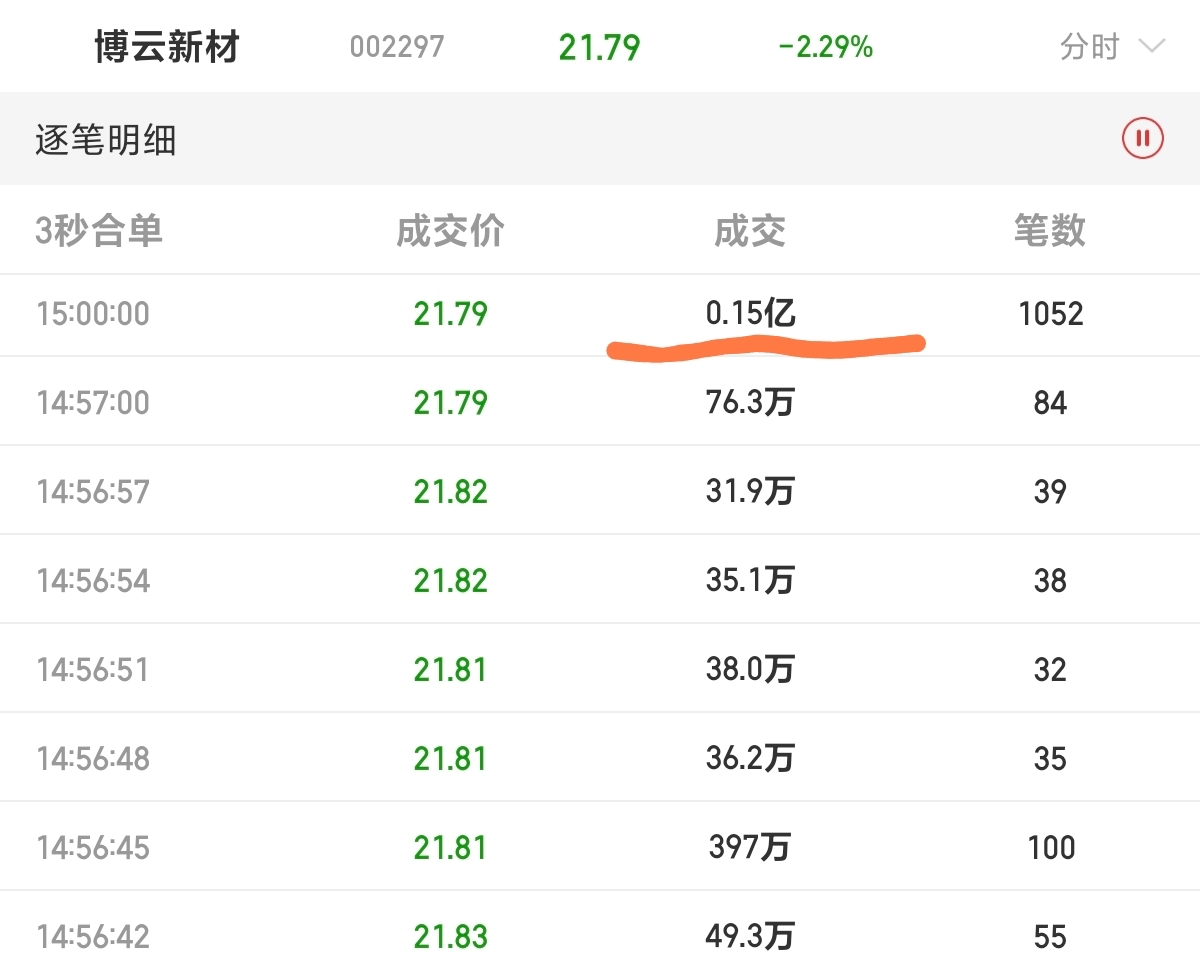Image resolution: width=1200 pixels, height=976 pixels.
Task: Select the 14:56:57 row timestamp
Action: [x=93, y=492]
